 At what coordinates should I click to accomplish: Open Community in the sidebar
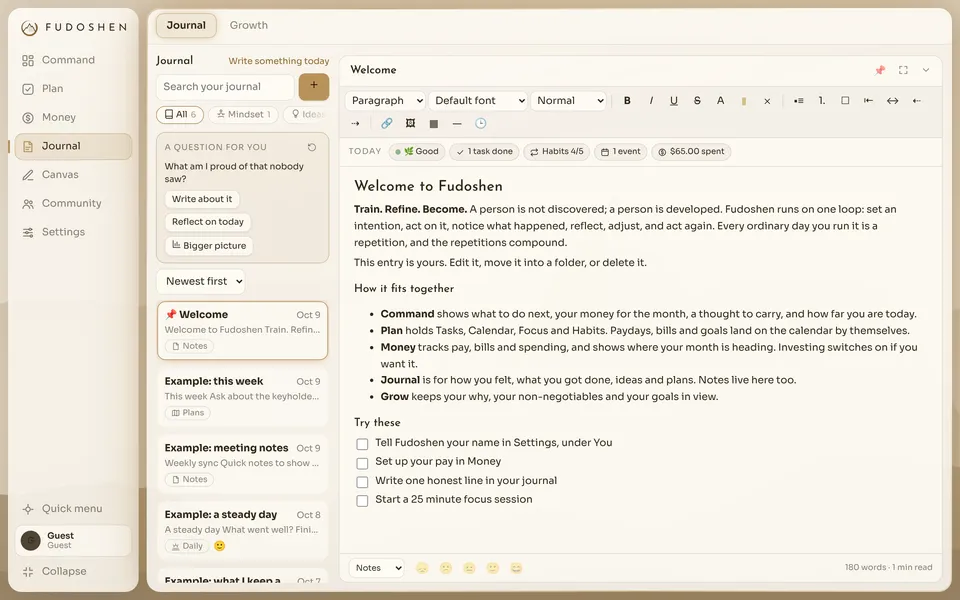tap(73, 203)
